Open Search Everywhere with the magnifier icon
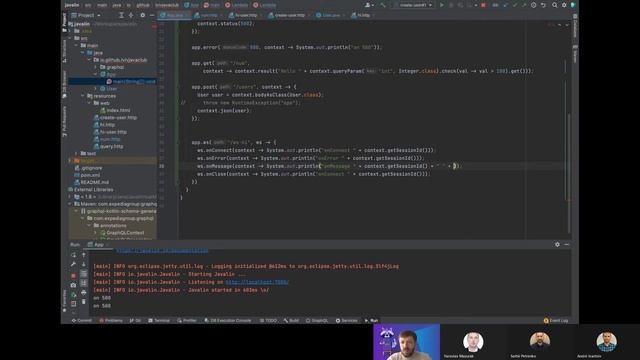640x360 pixels. (x=554, y=5)
